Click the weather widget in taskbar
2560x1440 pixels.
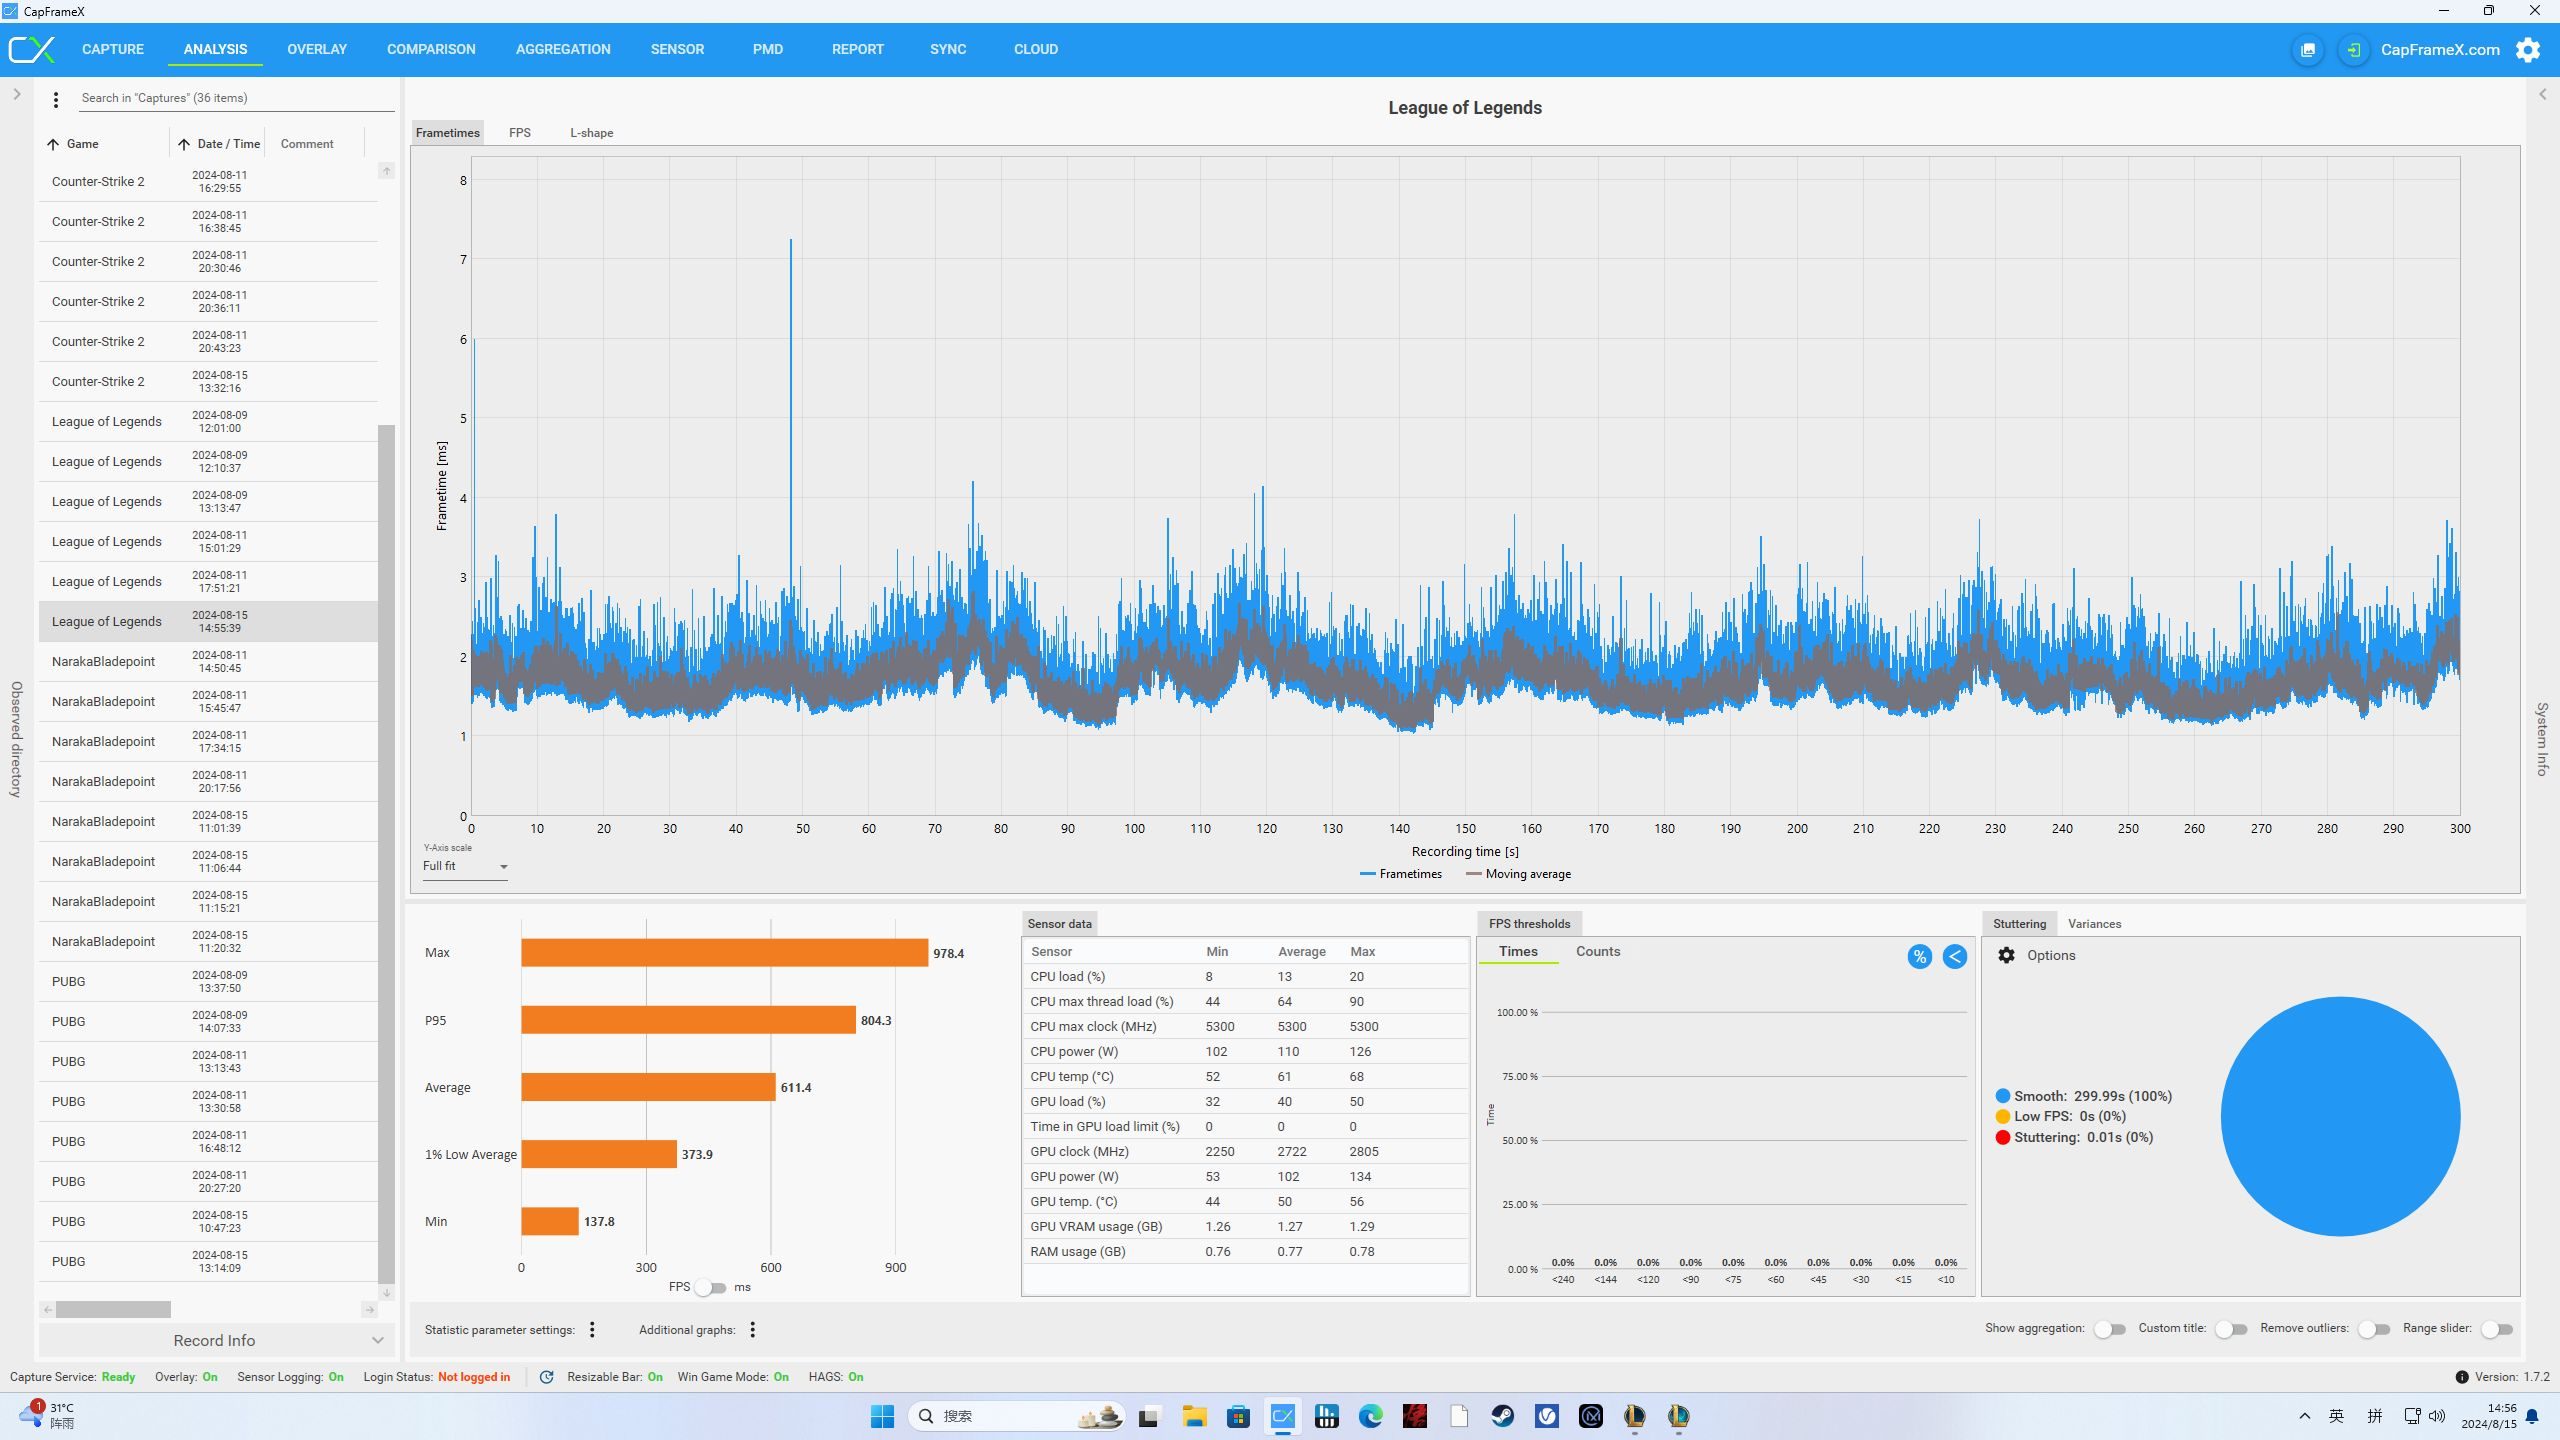tap(47, 1415)
